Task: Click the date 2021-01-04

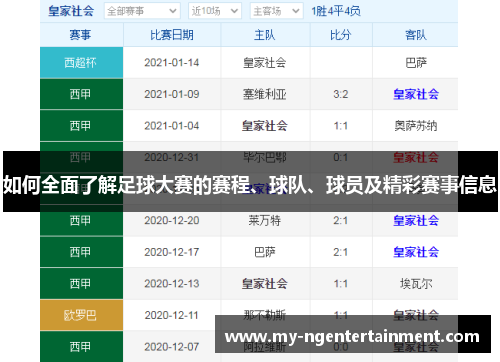Action: [x=172, y=126]
